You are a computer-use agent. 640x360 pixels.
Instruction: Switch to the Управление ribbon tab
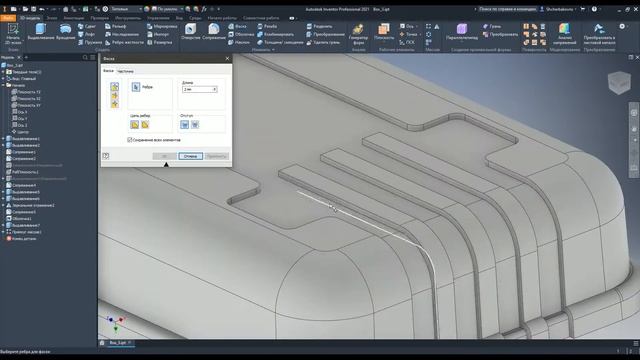point(158,18)
